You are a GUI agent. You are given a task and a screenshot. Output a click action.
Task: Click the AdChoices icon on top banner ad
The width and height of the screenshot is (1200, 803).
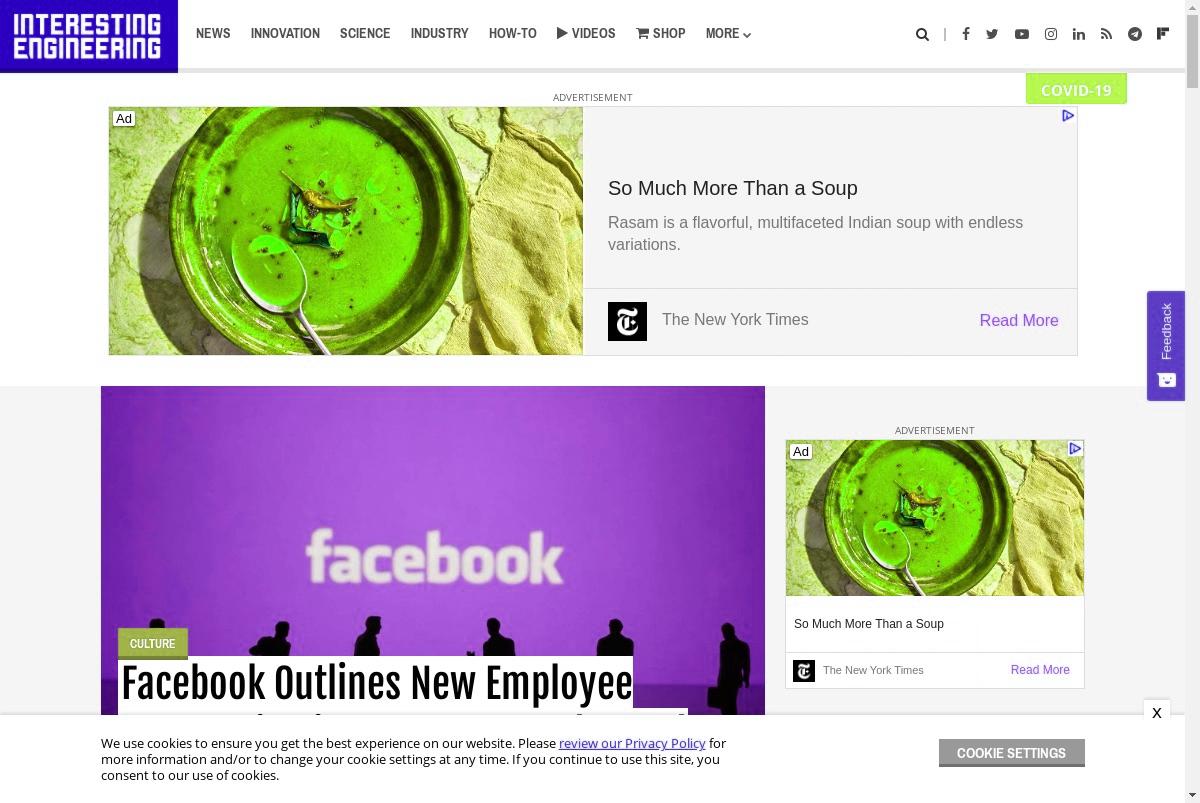point(1067,116)
